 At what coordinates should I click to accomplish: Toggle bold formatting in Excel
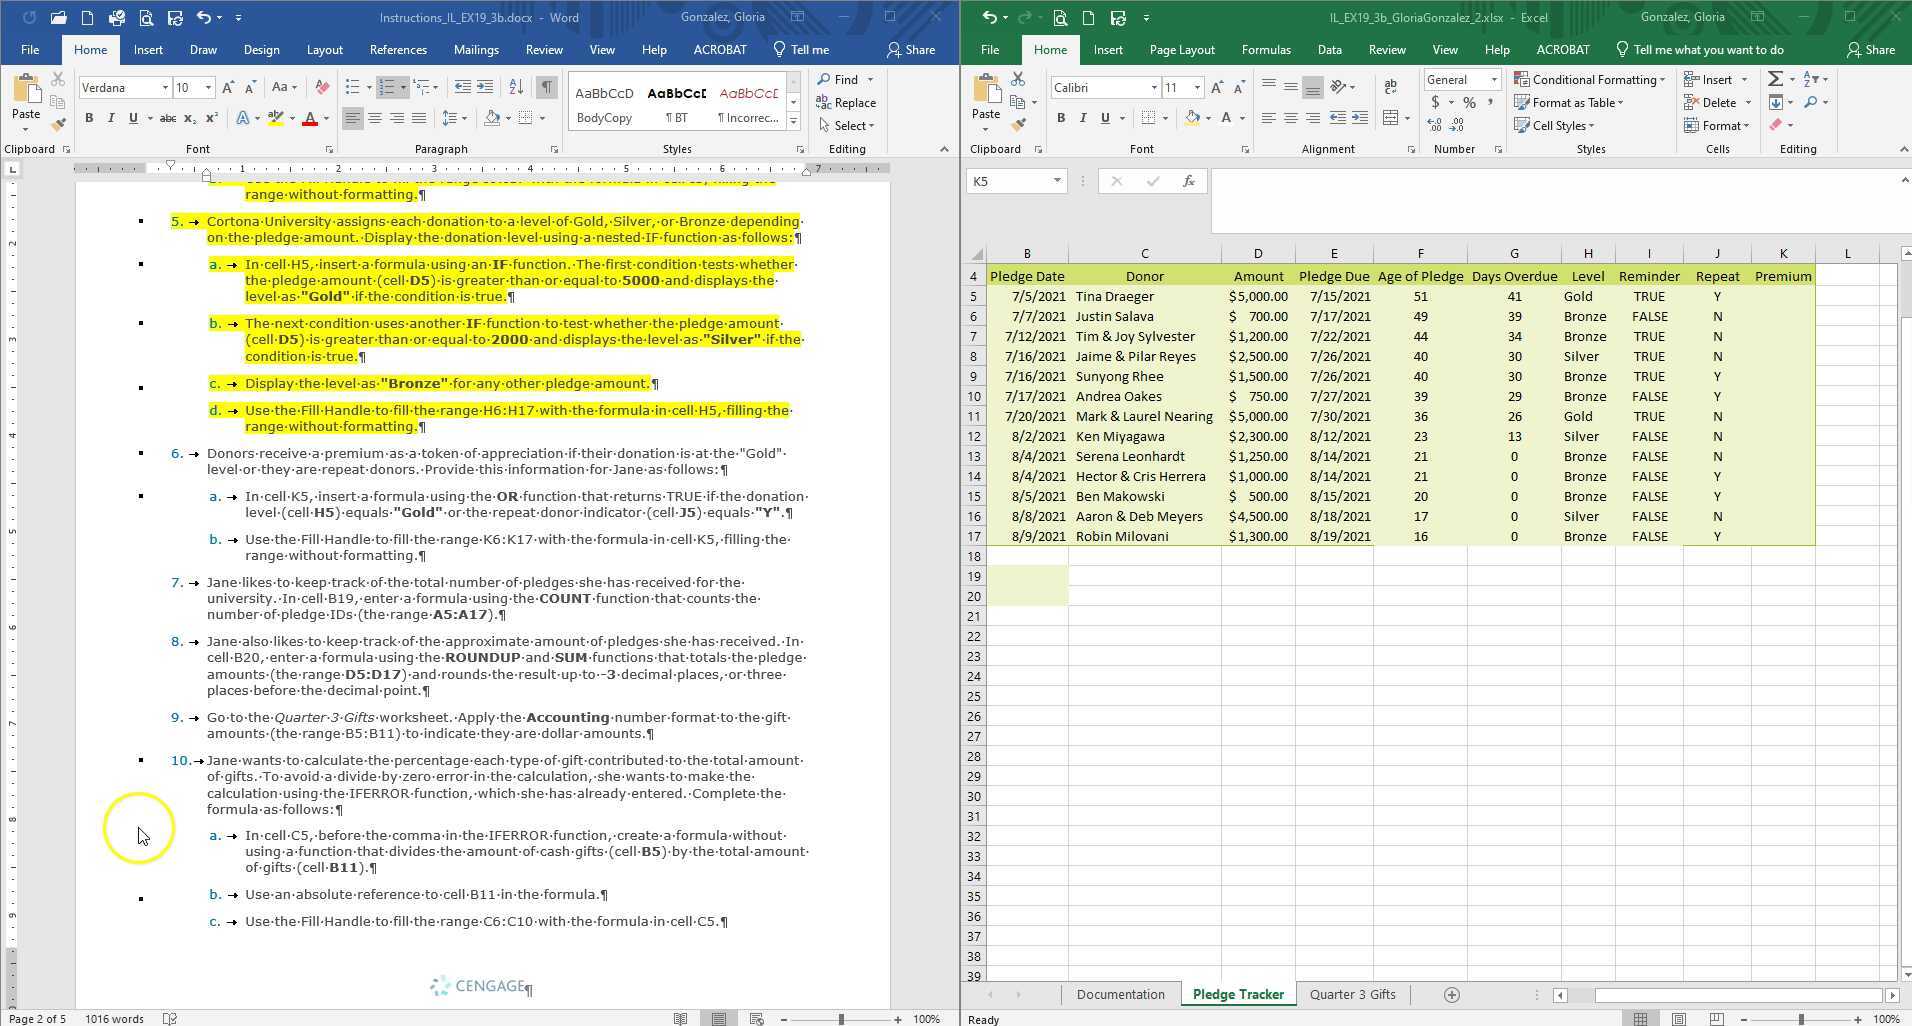point(1060,118)
